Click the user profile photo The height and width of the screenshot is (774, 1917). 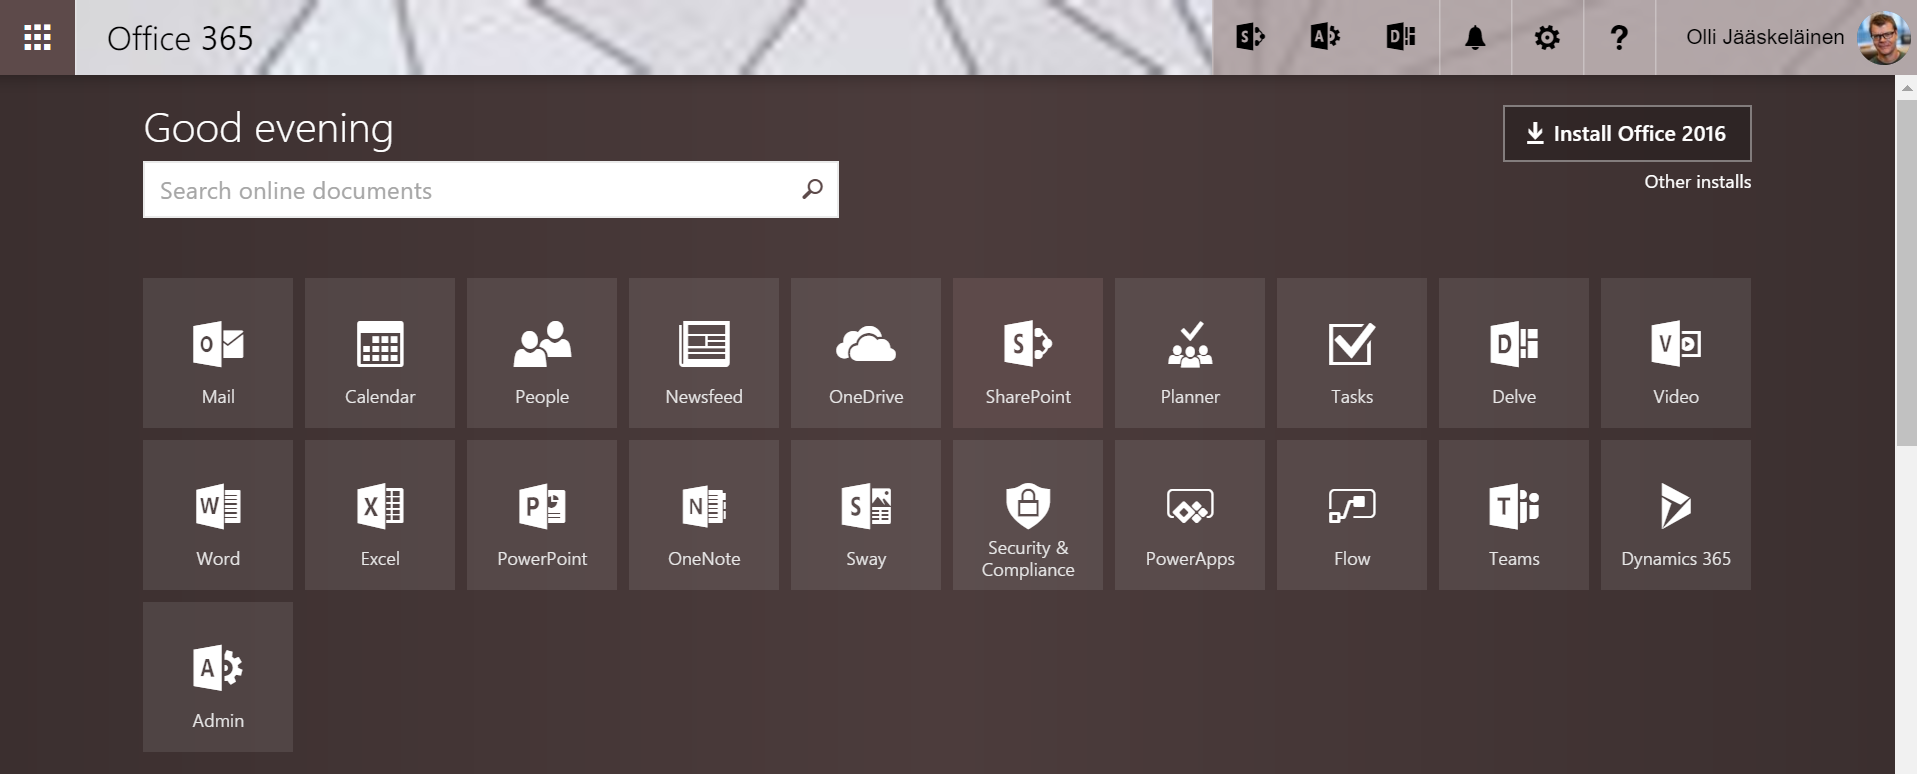coord(1884,38)
